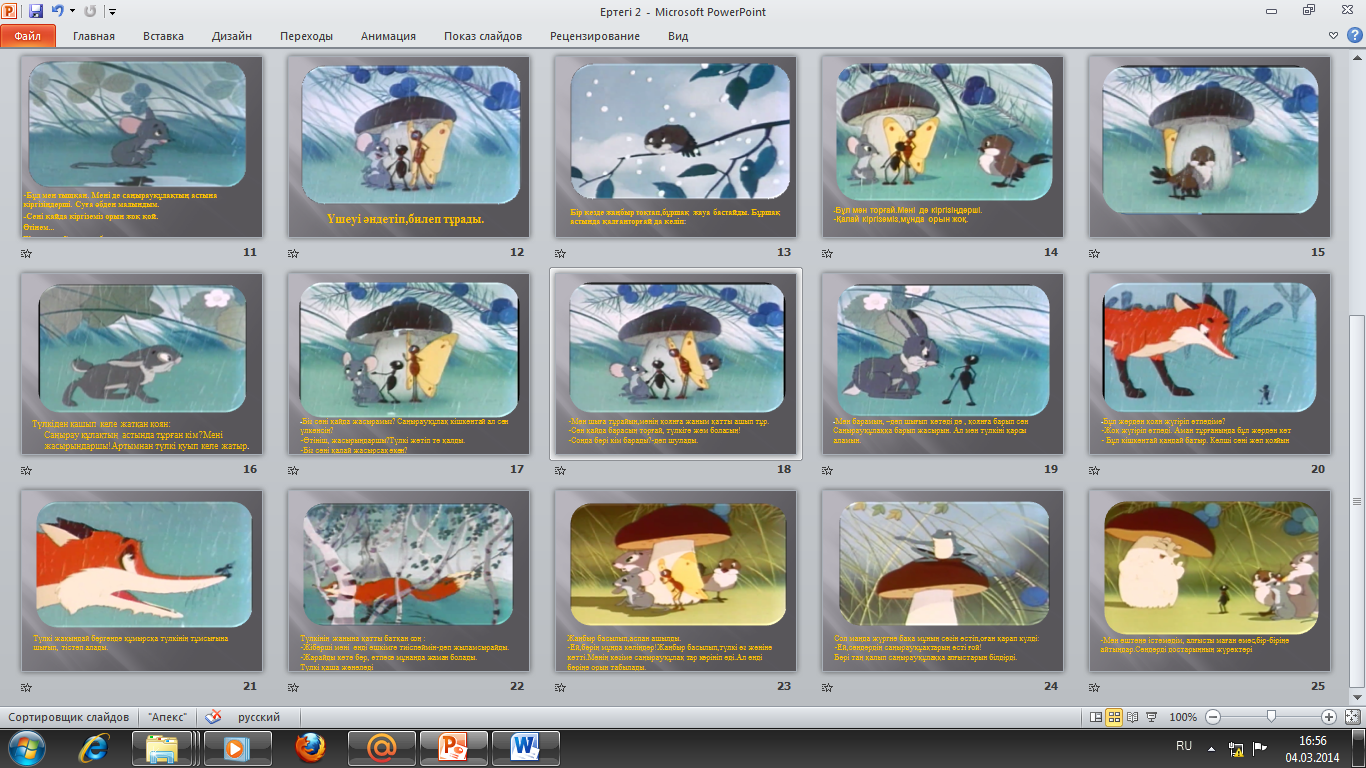Start slide show from status bar icon
This screenshot has width=1366, height=768.
point(1151,717)
